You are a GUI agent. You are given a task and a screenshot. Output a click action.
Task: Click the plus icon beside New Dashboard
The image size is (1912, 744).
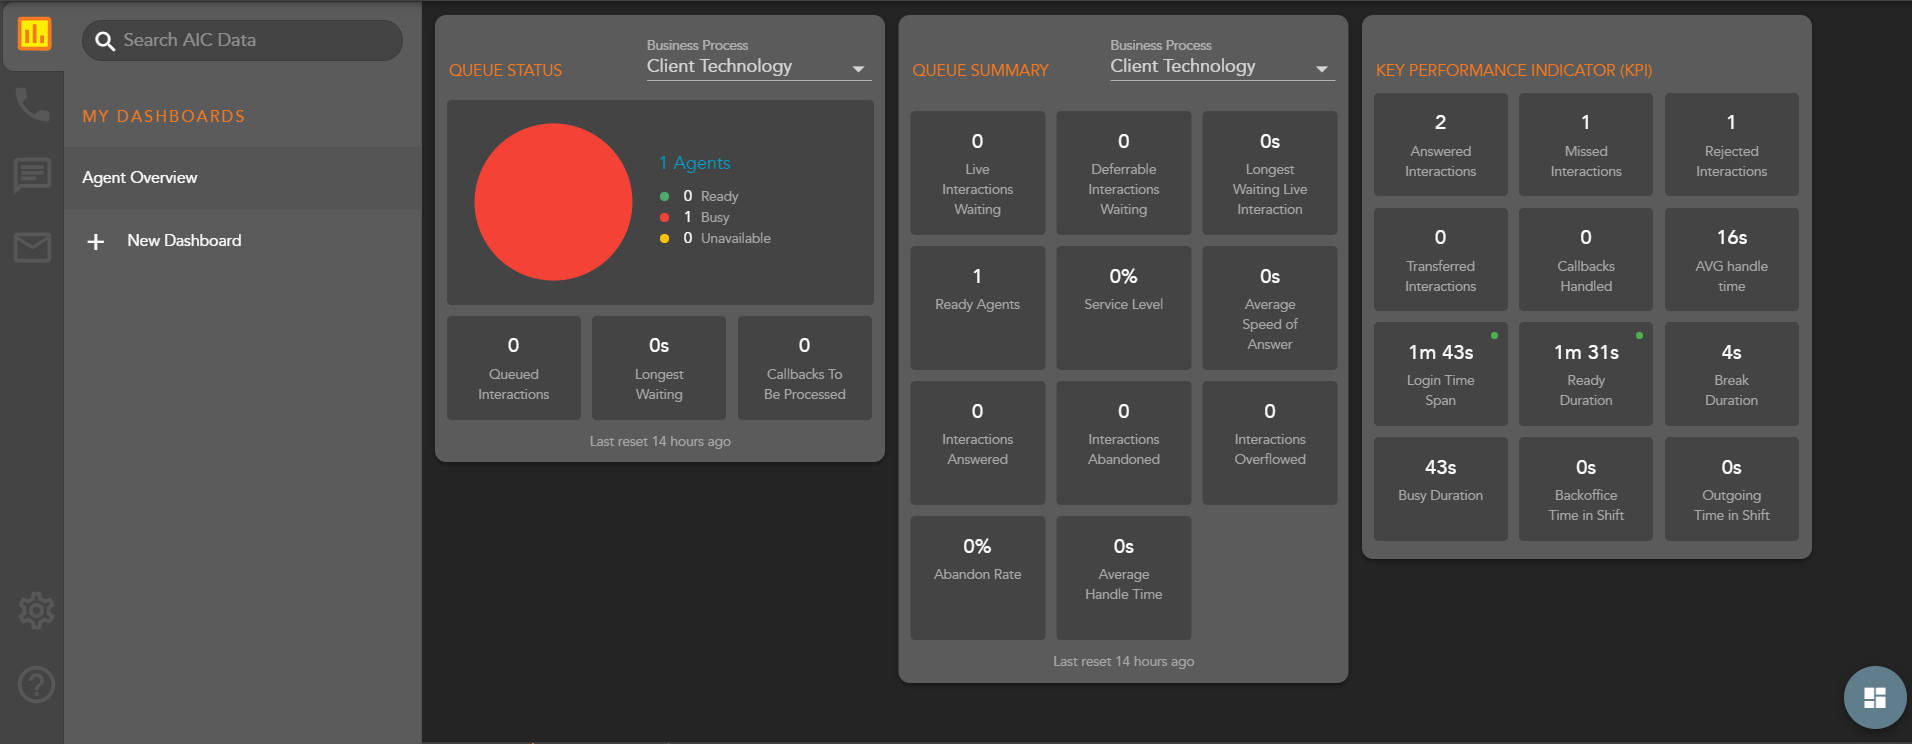(96, 242)
